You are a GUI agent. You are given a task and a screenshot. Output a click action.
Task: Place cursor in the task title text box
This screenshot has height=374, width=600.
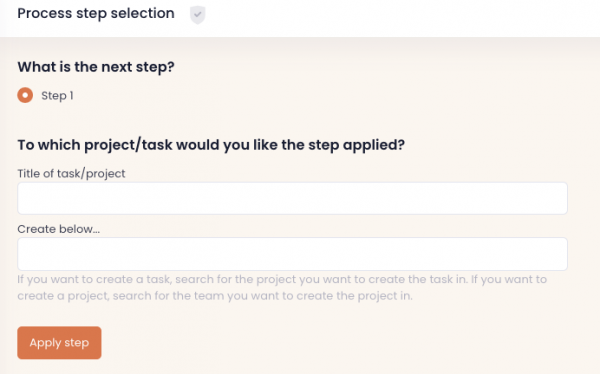coord(292,198)
